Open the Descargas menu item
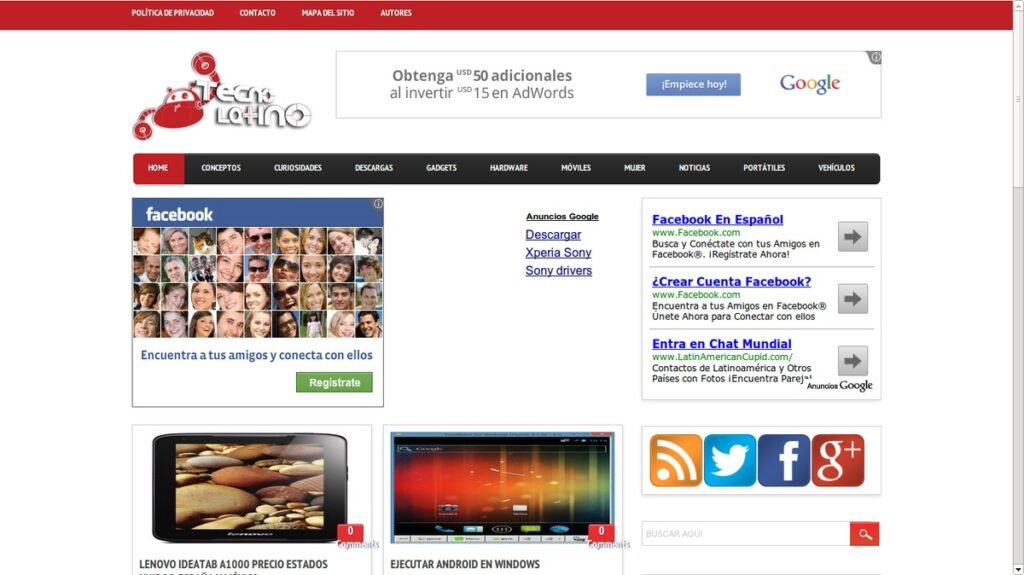The height and width of the screenshot is (575, 1024). click(x=374, y=168)
